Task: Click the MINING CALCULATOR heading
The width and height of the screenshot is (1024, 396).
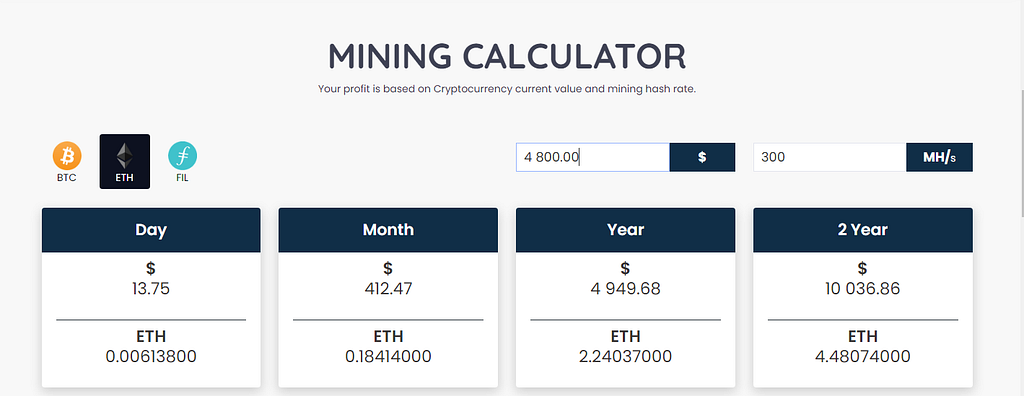Action: point(507,56)
